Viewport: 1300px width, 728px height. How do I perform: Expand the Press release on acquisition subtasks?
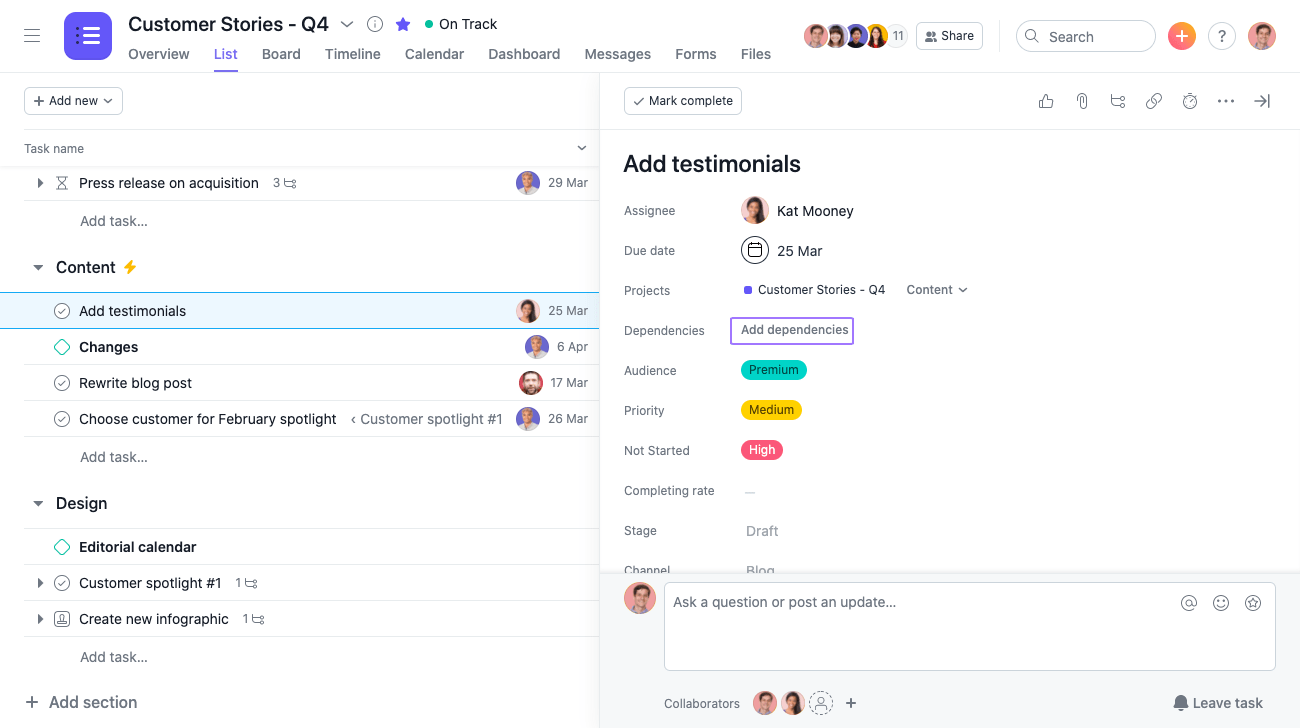point(39,183)
